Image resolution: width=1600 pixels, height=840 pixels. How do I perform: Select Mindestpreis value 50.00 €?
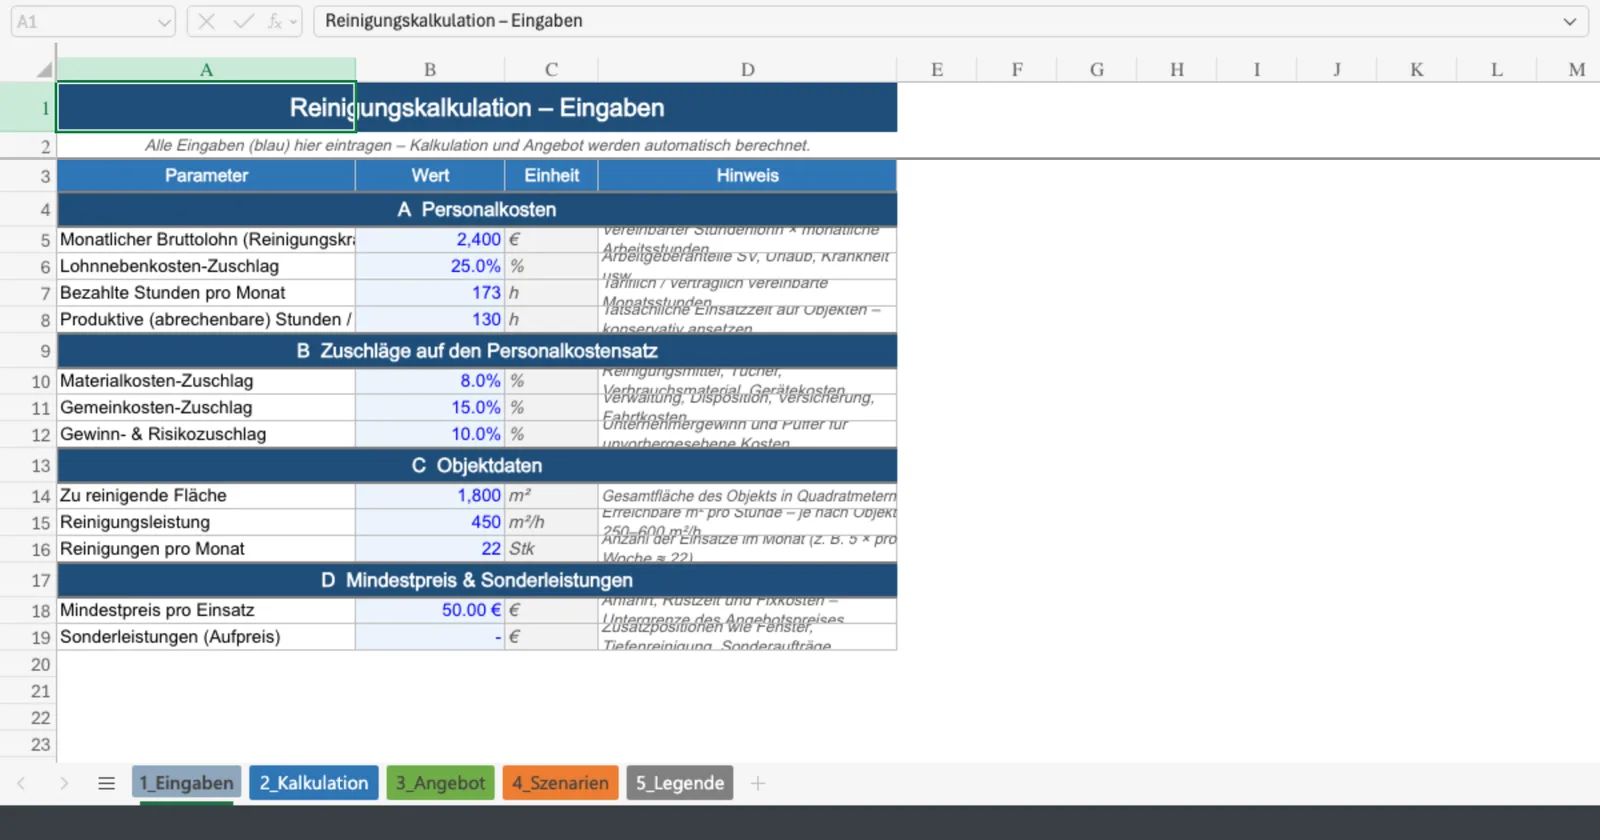pos(430,610)
